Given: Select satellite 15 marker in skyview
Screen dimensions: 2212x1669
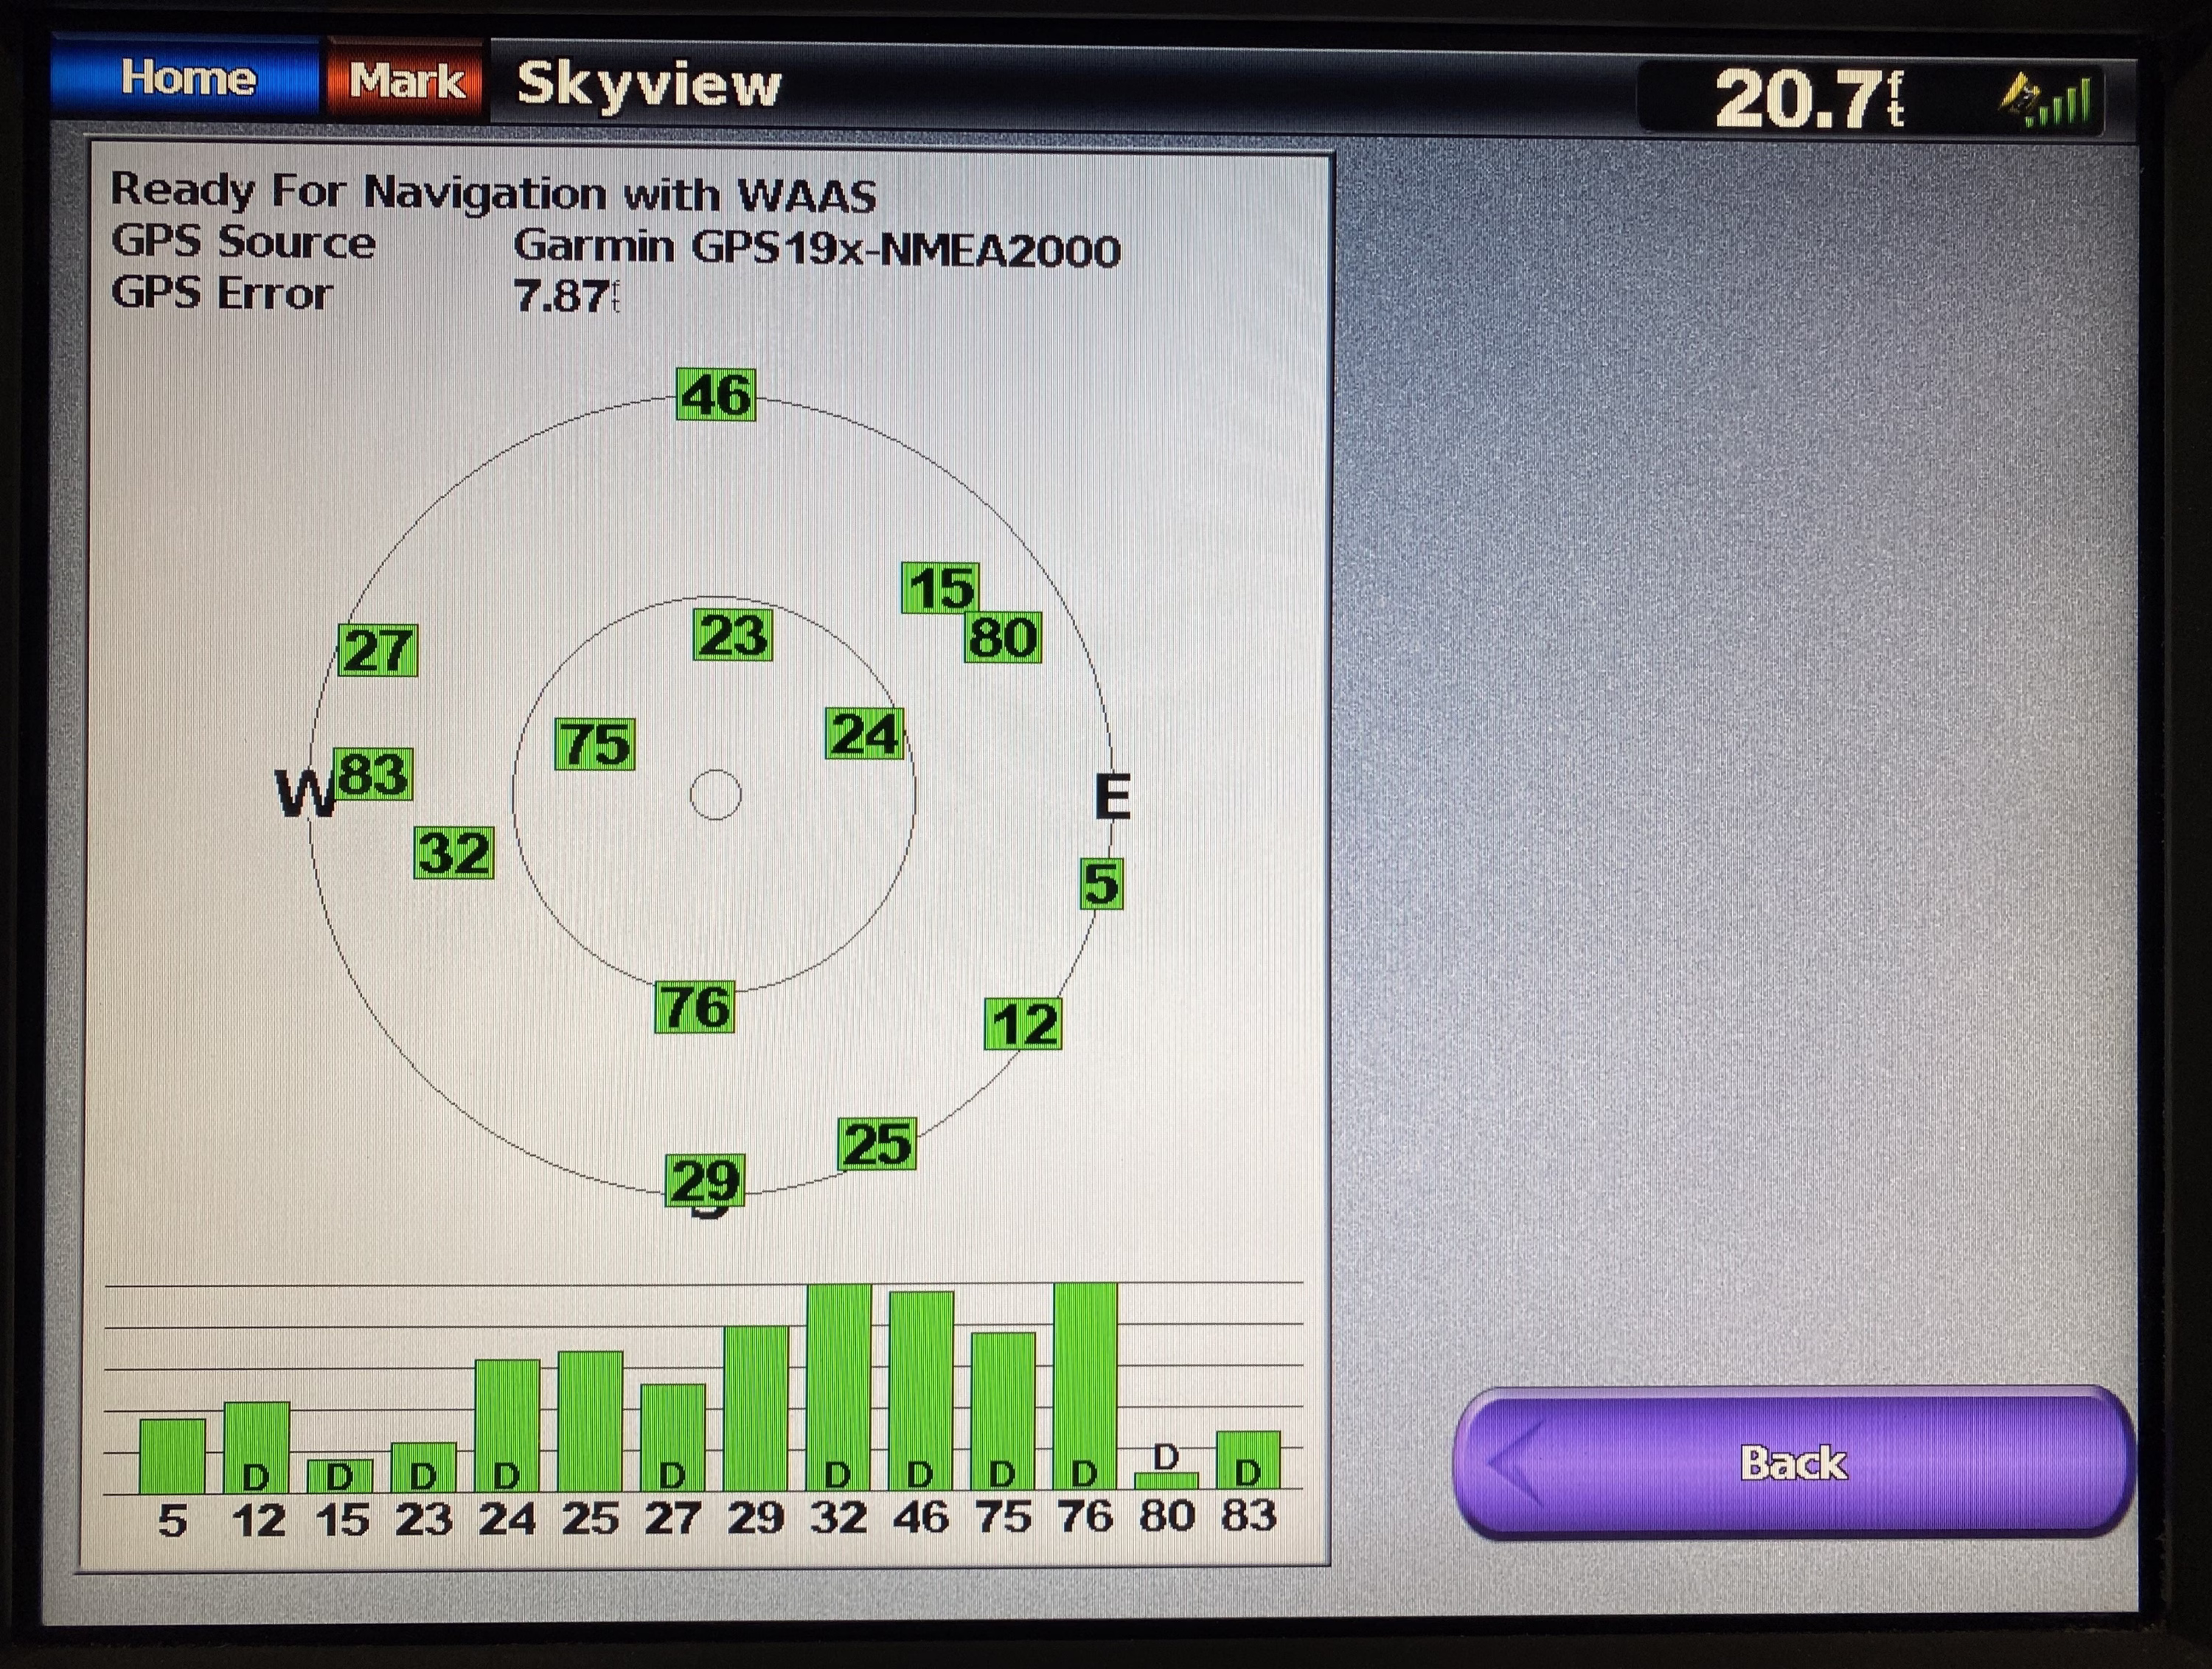Looking at the screenshot, I should click(x=940, y=588).
